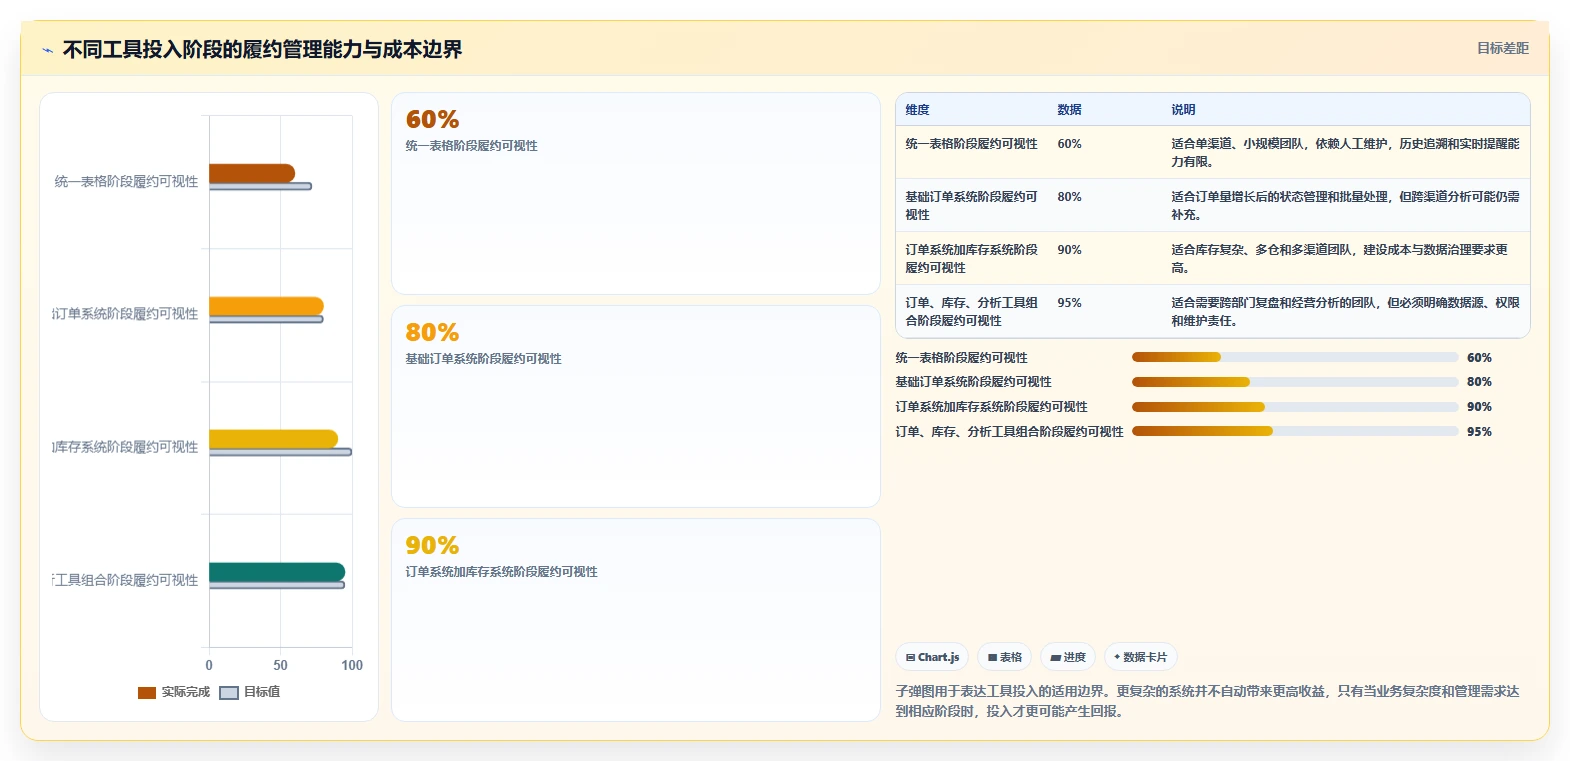Click the 80% progress bar for 基础订单系统阶段
This screenshot has width=1570, height=761.
click(x=1295, y=382)
